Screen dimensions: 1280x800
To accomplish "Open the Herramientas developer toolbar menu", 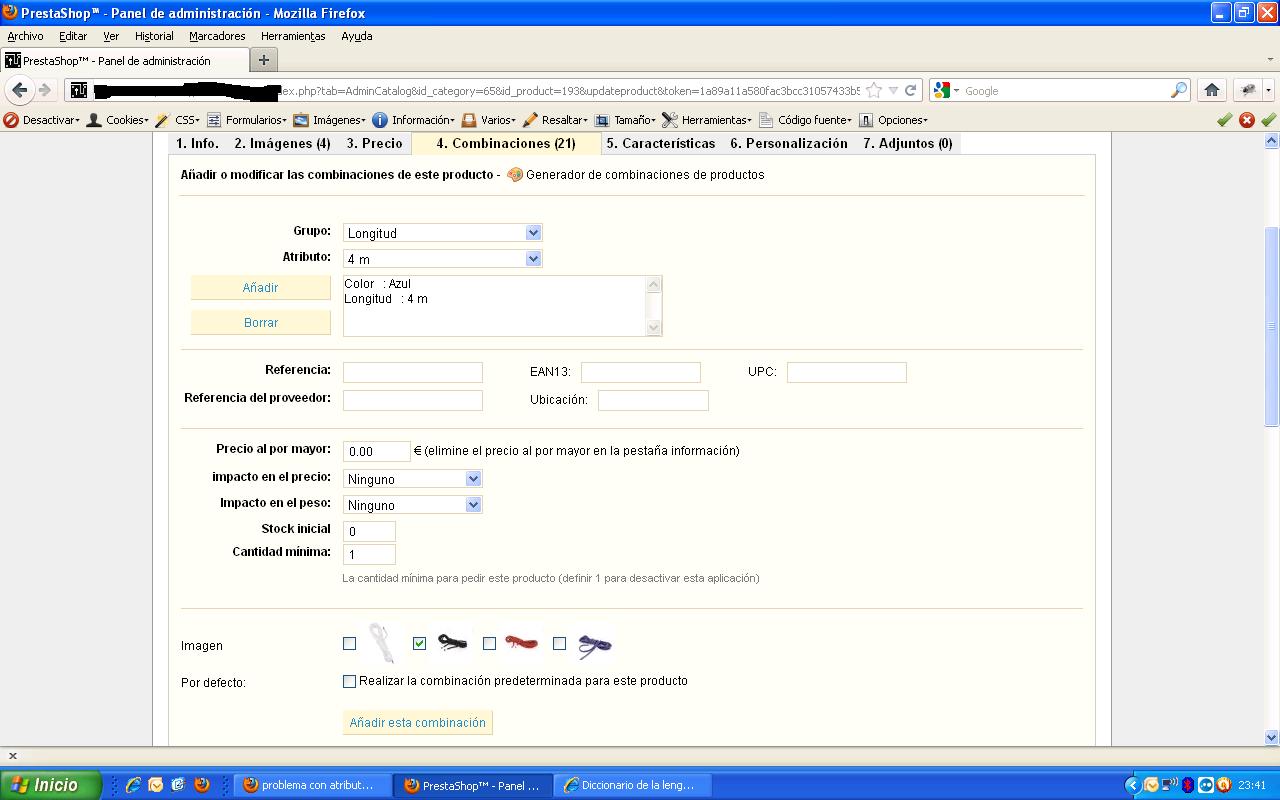I will pos(707,120).
